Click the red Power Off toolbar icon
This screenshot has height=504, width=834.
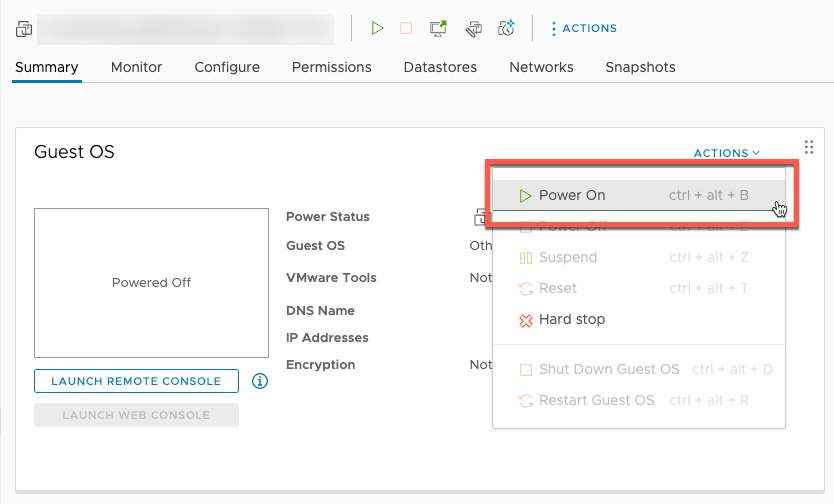(x=406, y=28)
